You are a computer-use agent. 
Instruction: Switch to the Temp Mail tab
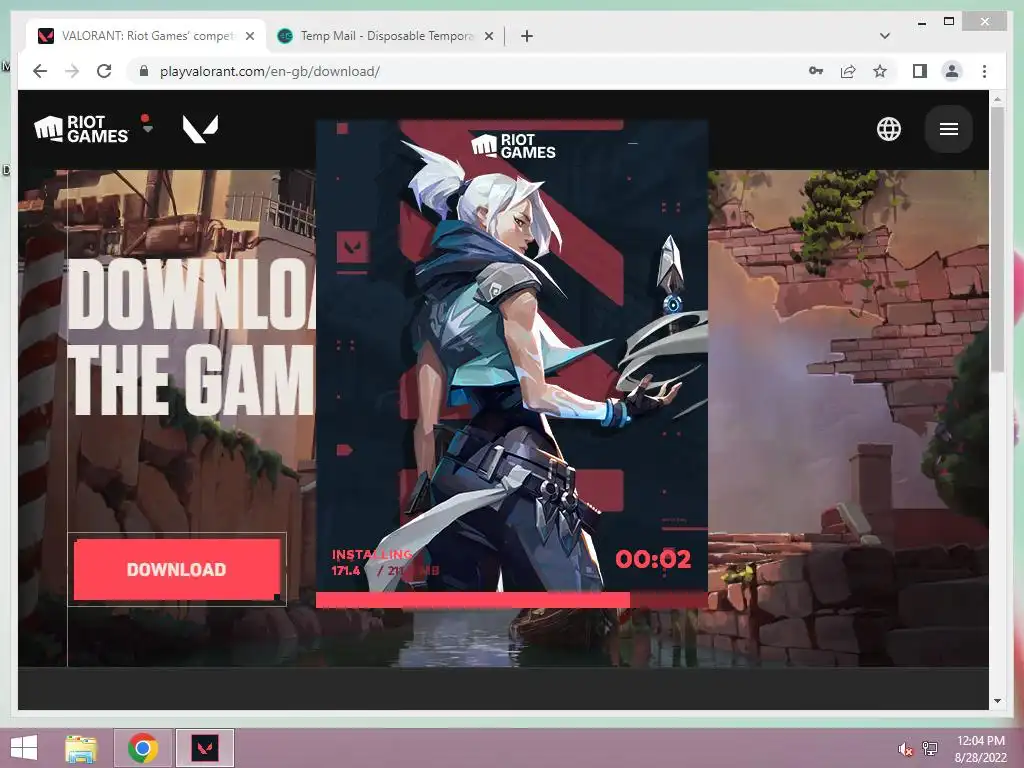[386, 36]
